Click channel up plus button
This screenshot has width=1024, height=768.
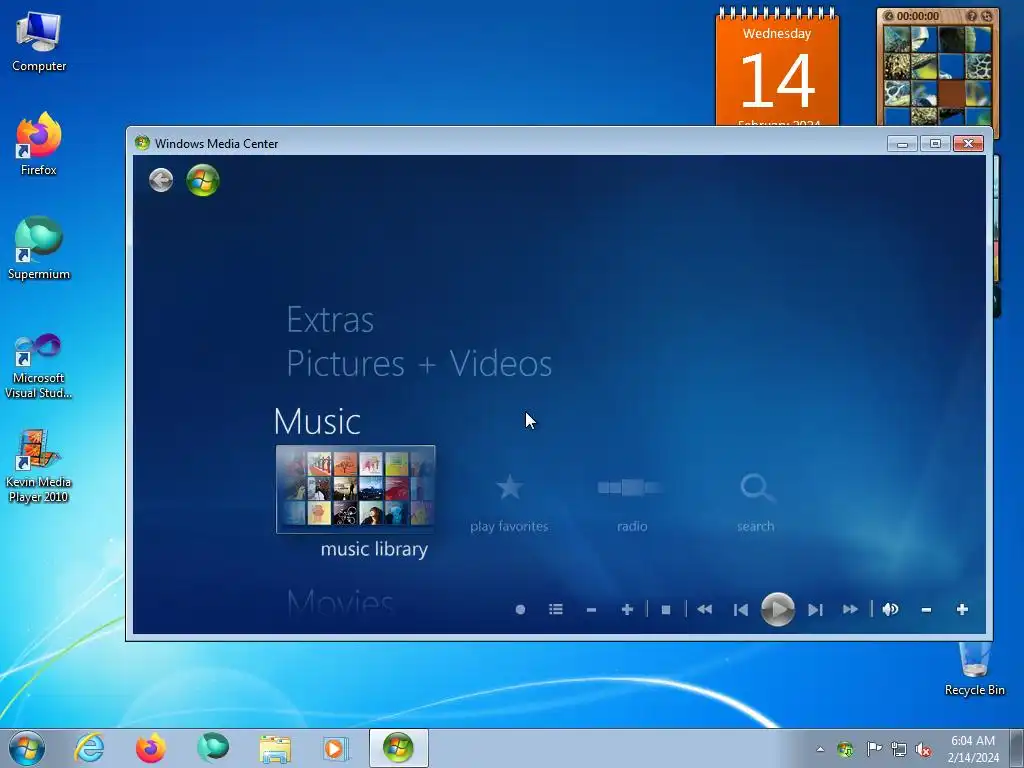pyautogui.click(x=627, y=609)
